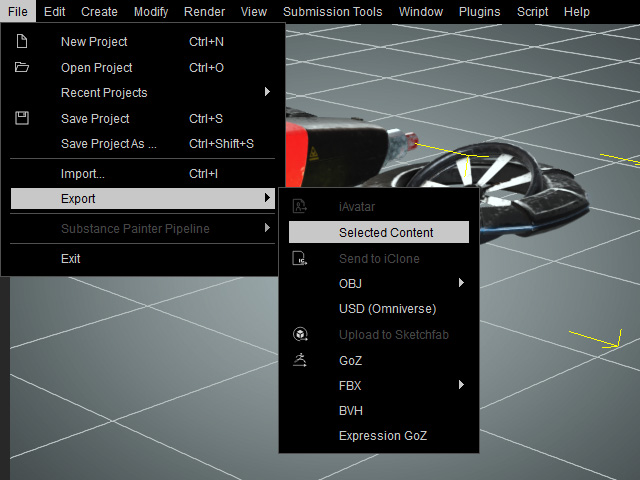
Task: Choose Import from the File menu
Action: coord(82,174)
